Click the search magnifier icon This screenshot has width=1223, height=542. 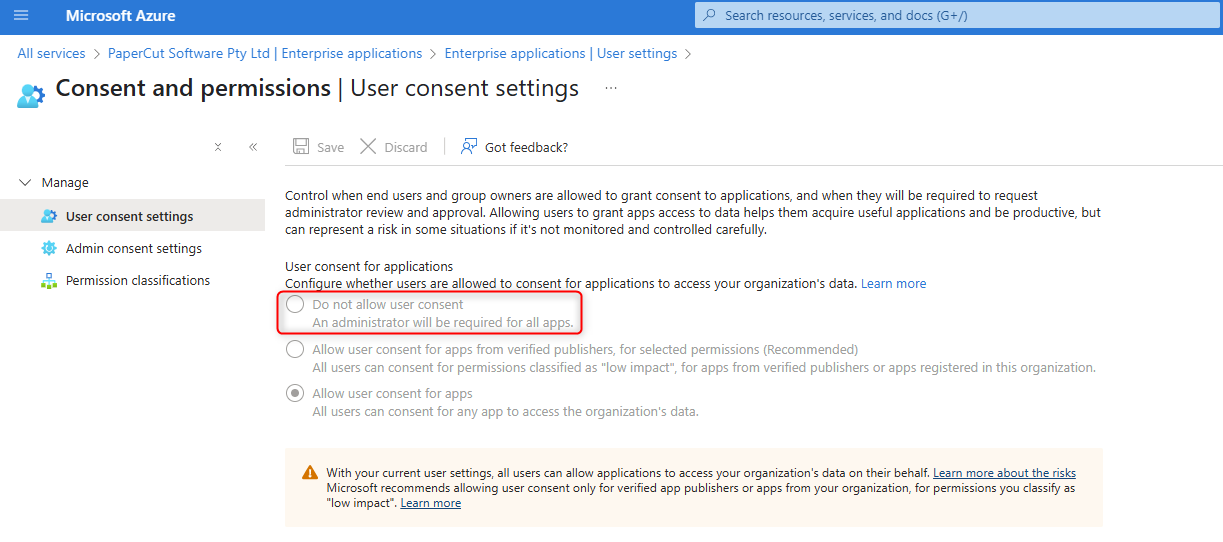pos(710,16)
